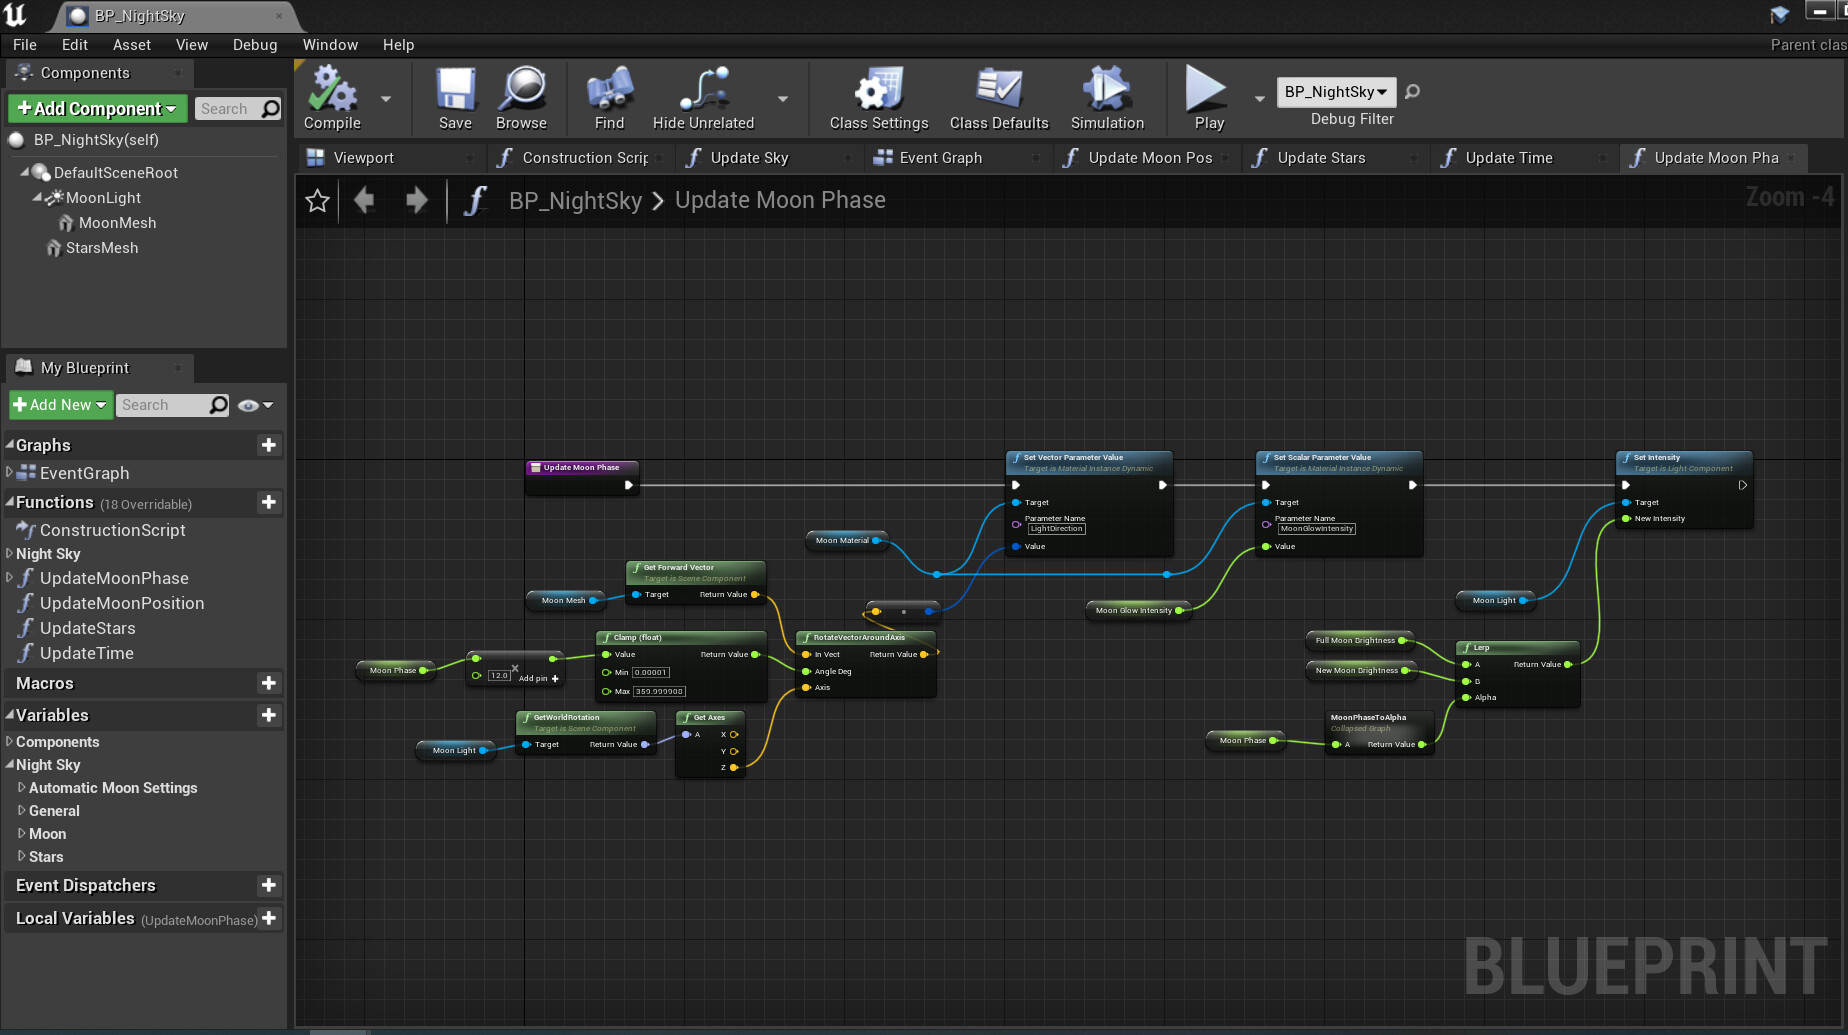The height and width of the screenshot is (1035, 1848).
Task: Open the Find in Blueprint search
Action: pos(608,97)
